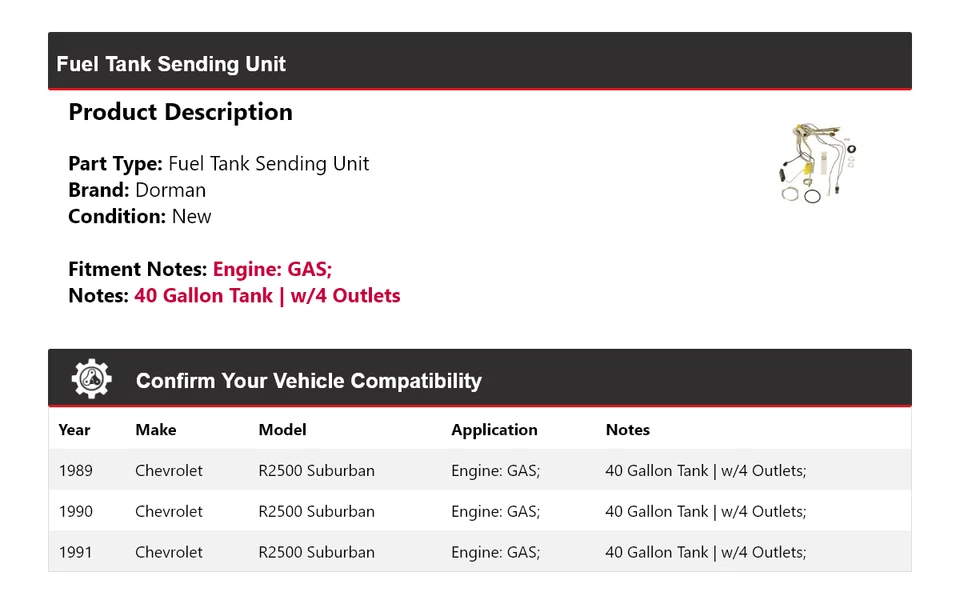Select the 1991 year cell

coord(75,552)
